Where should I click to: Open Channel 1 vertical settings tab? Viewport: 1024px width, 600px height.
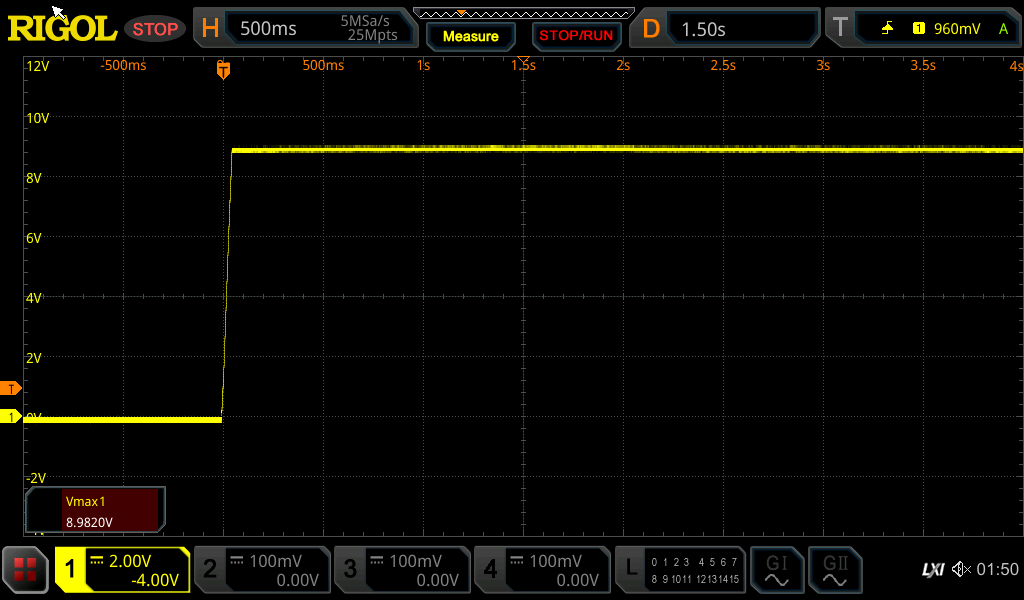(125, 570)
